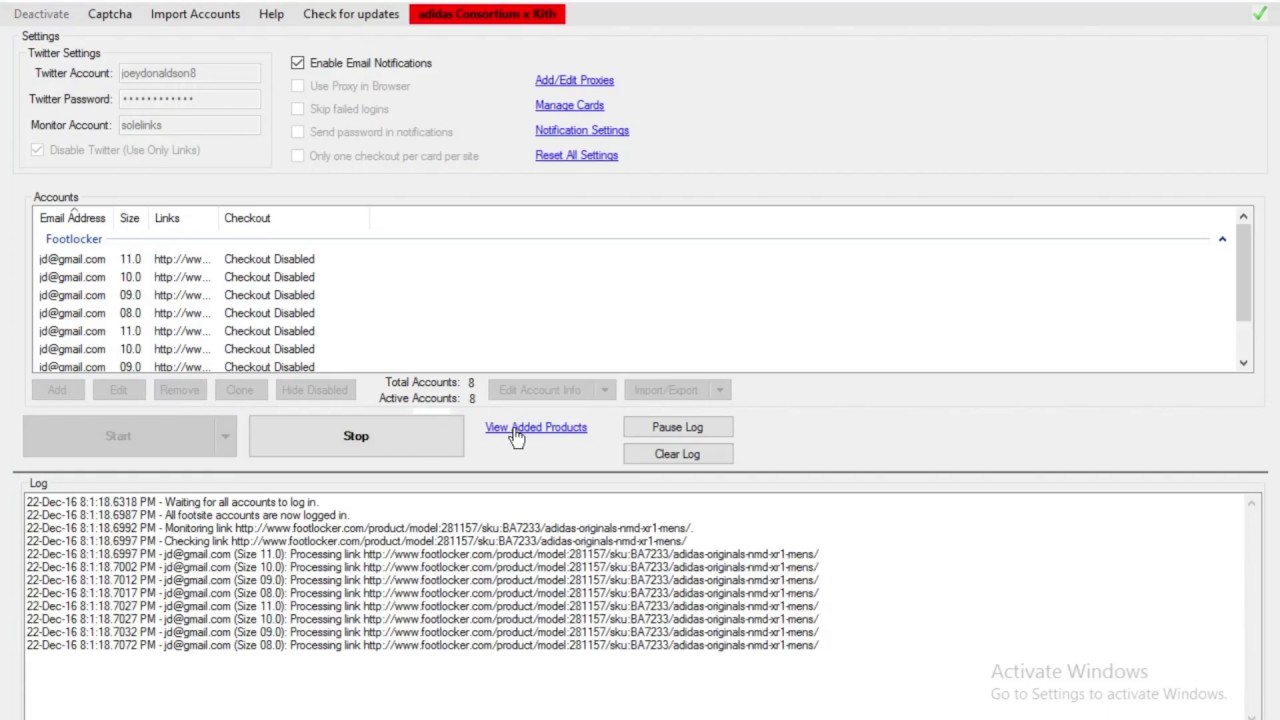Click the Active Accounts value 8

coord(472,398)
